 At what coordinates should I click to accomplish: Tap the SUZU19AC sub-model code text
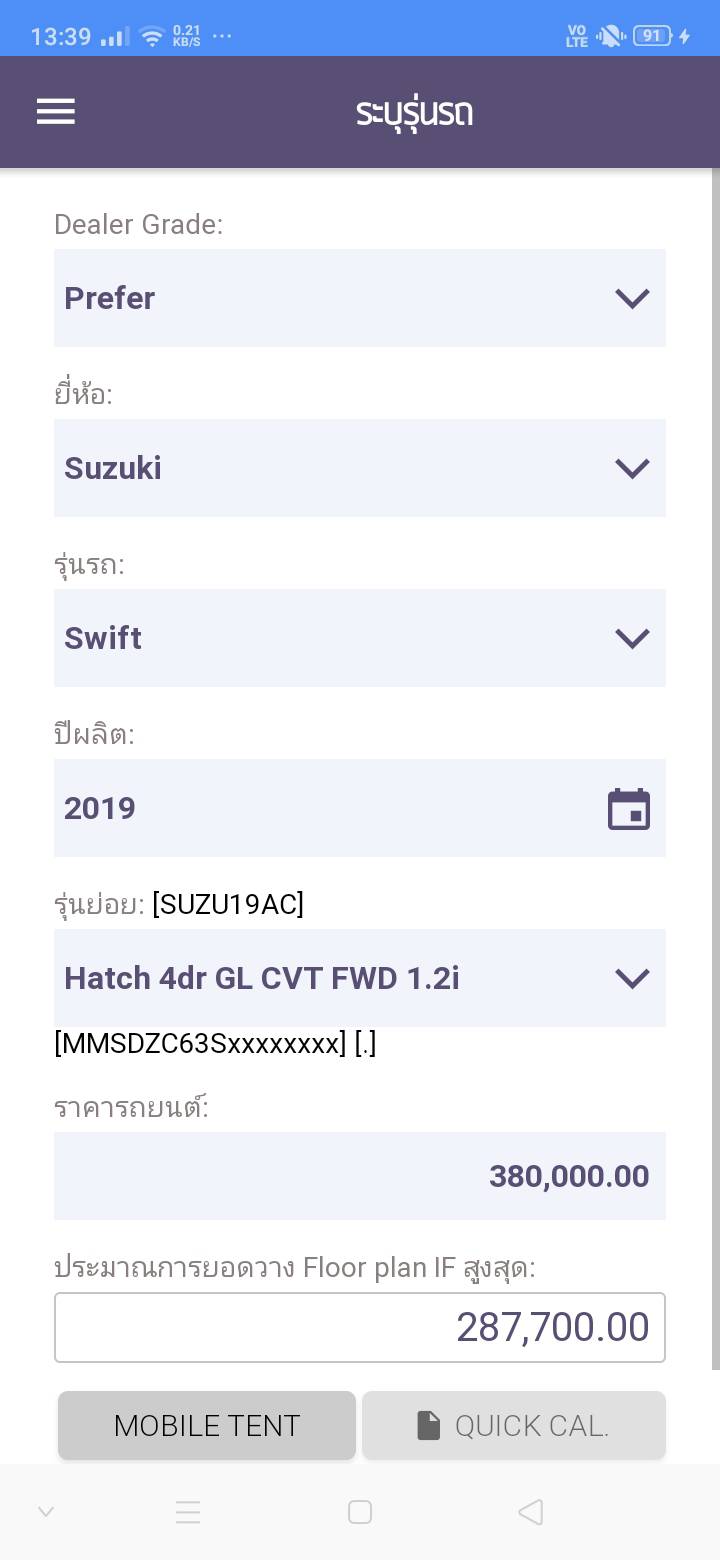(x=228, y=904)
